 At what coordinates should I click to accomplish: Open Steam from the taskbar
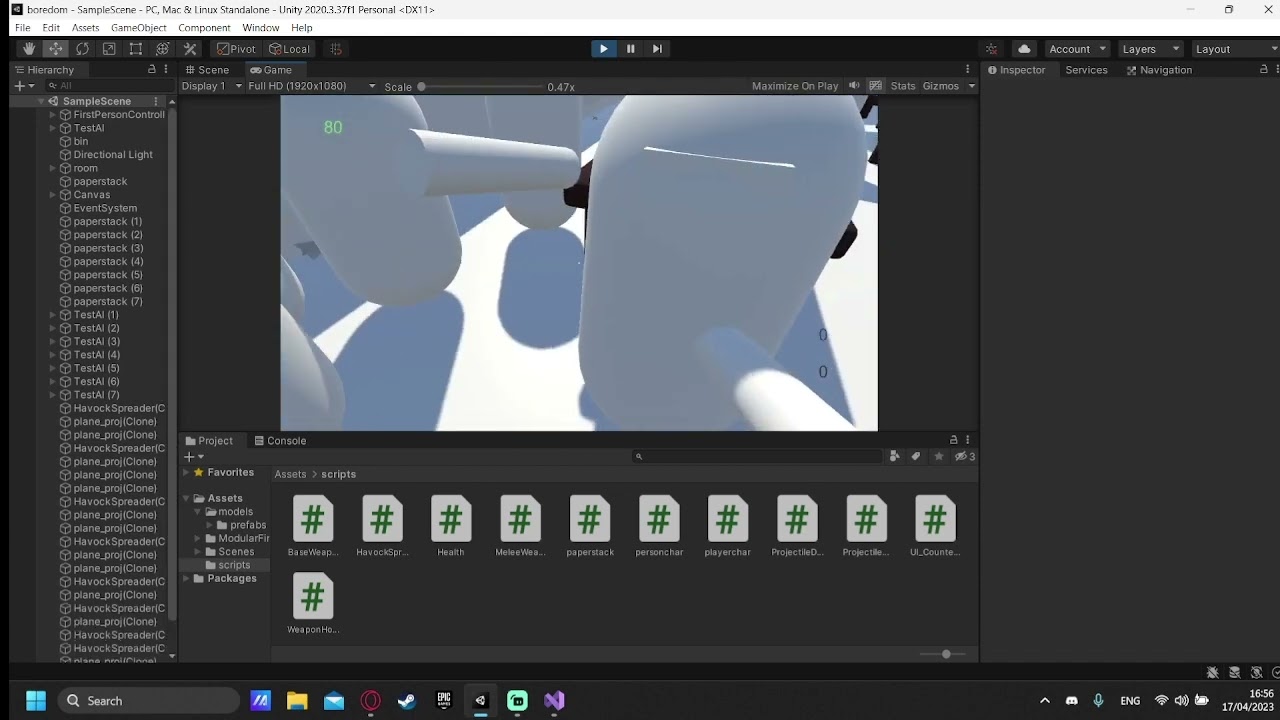point(407,701)
